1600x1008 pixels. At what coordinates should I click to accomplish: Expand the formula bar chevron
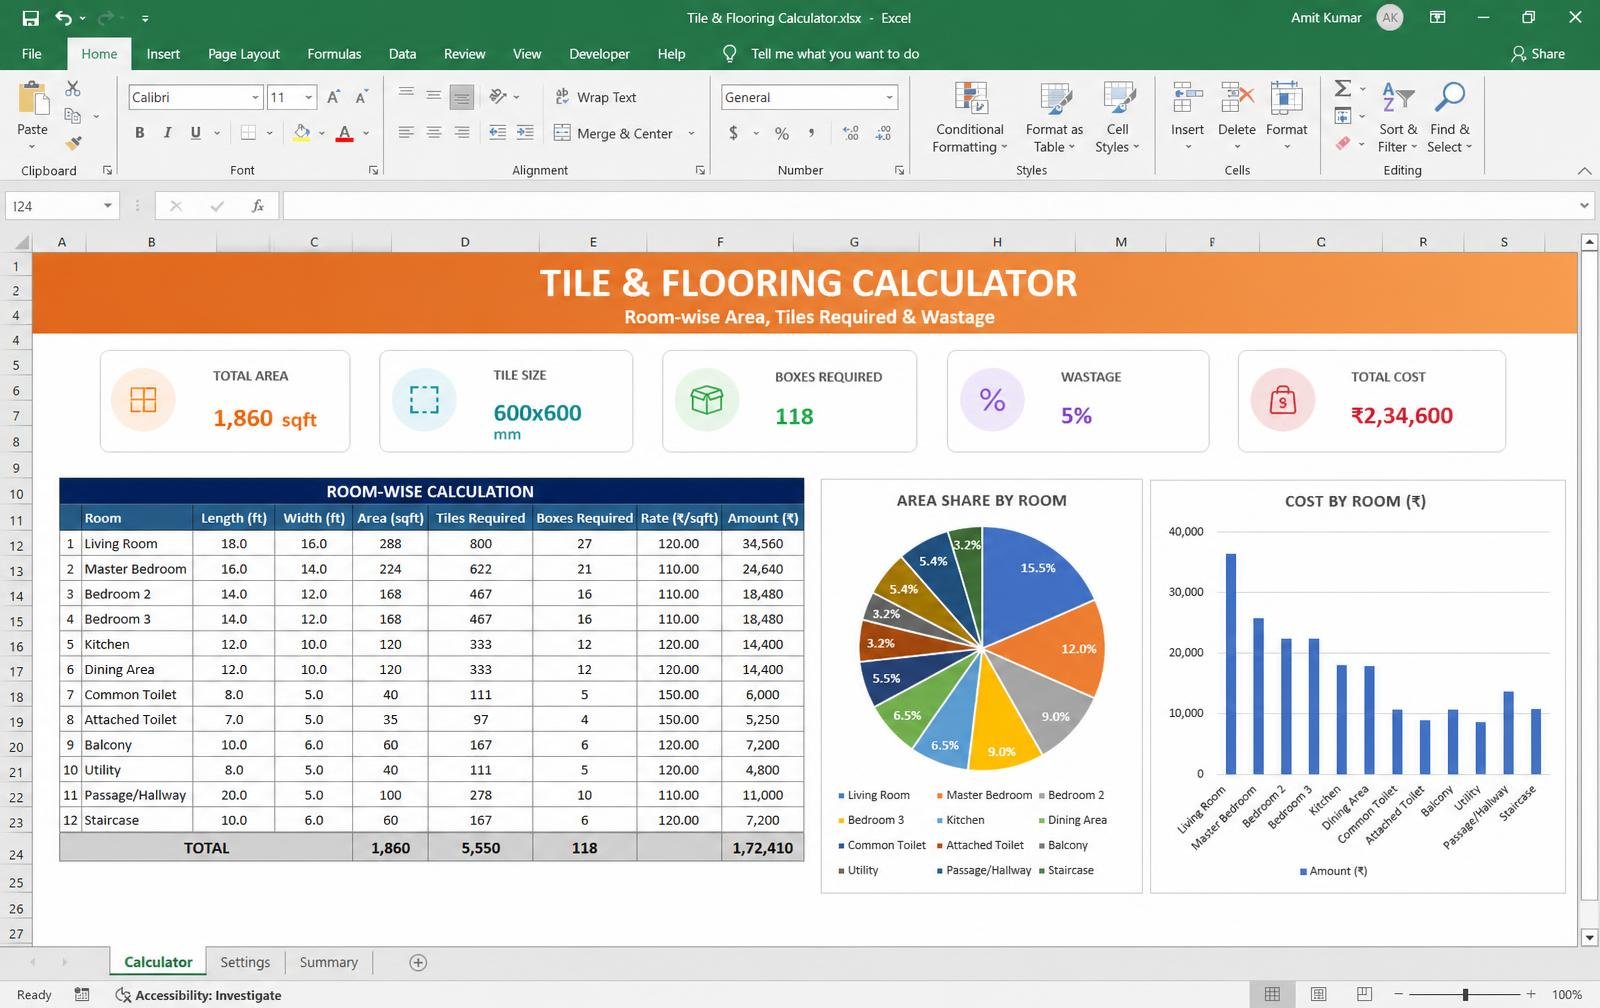(x=1584, y=206)
